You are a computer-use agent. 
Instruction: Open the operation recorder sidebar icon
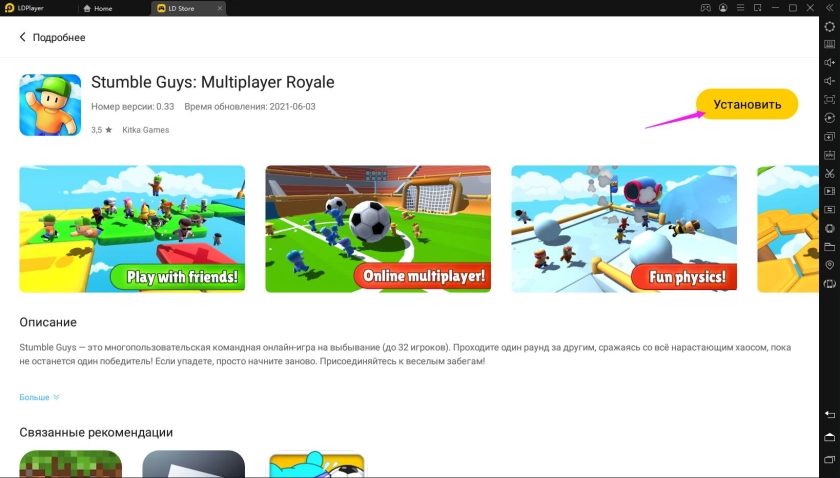click(829, 118)
